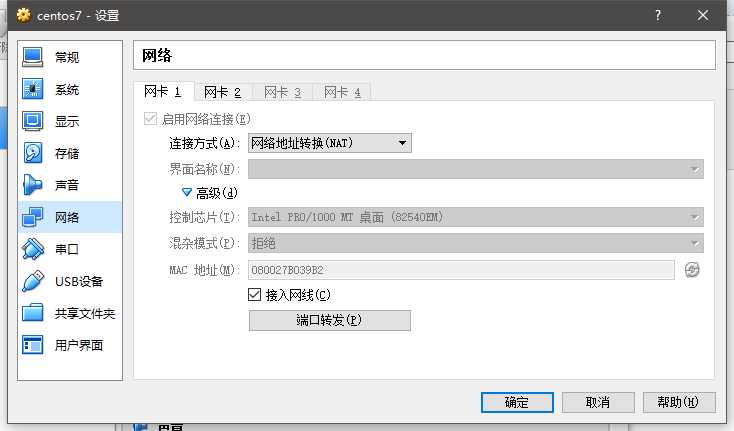The image size is (734, 431).
Task: Open the 界面名称(N) dropdown
Action: coord(476,169)
